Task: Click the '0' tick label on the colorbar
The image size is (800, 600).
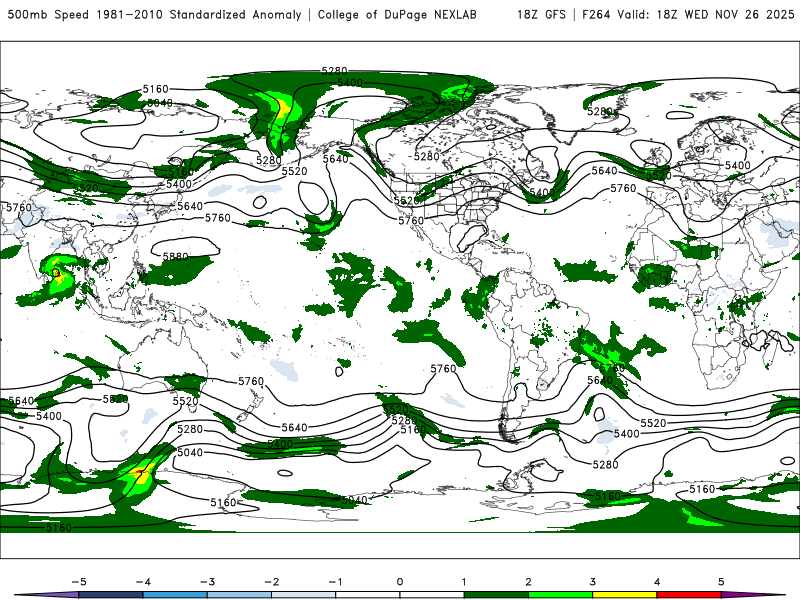Action: [x=399, y=582]
